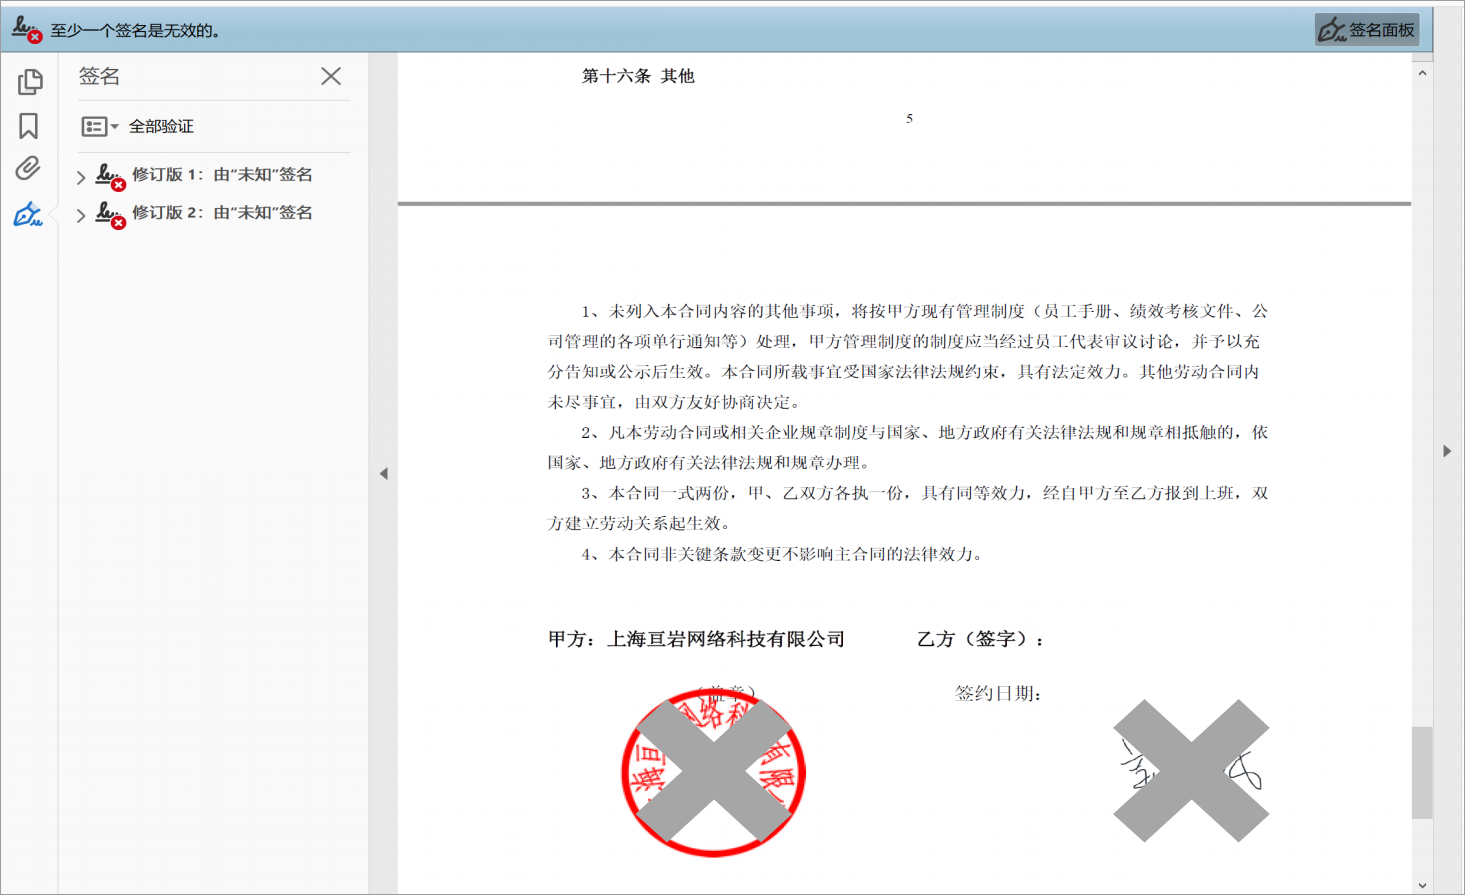Click the text 甲方：上海亘岩网络科技有限公司
Viewport: 1465px width, 895px height.
tap(696, 639)
